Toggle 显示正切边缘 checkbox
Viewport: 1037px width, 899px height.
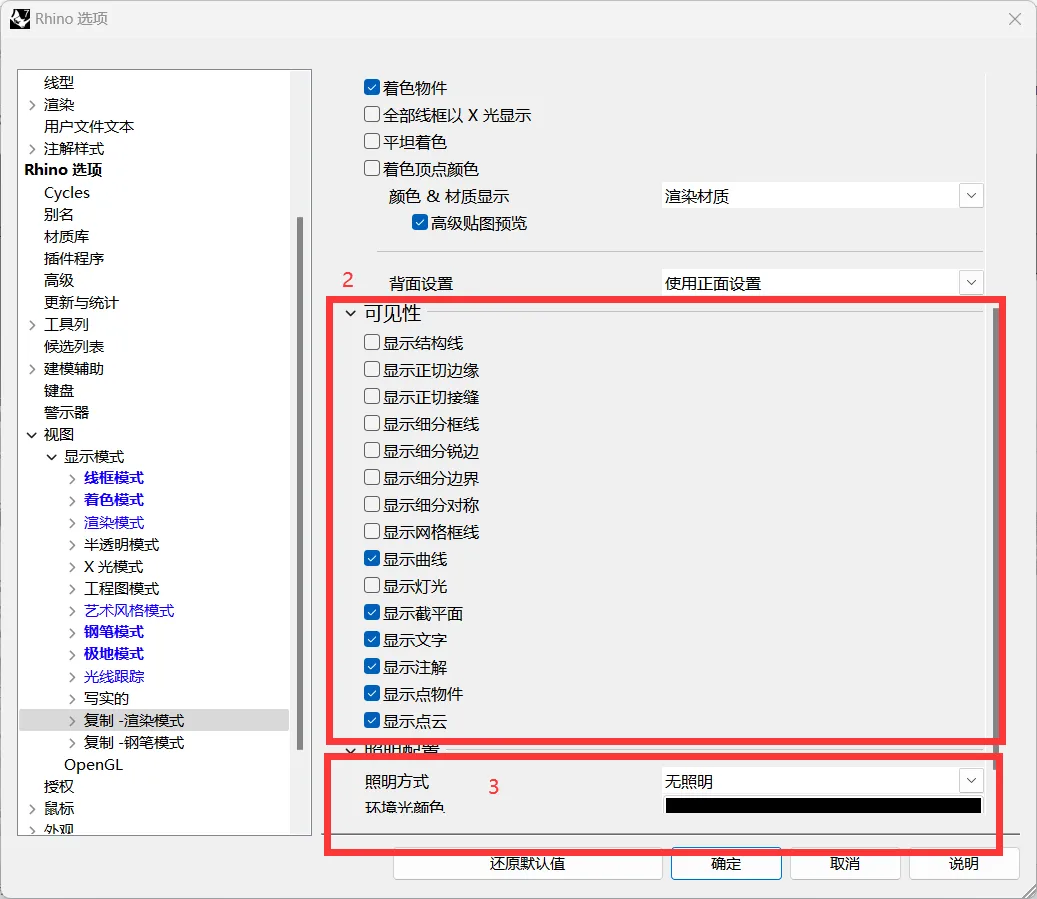coord(372,369)
